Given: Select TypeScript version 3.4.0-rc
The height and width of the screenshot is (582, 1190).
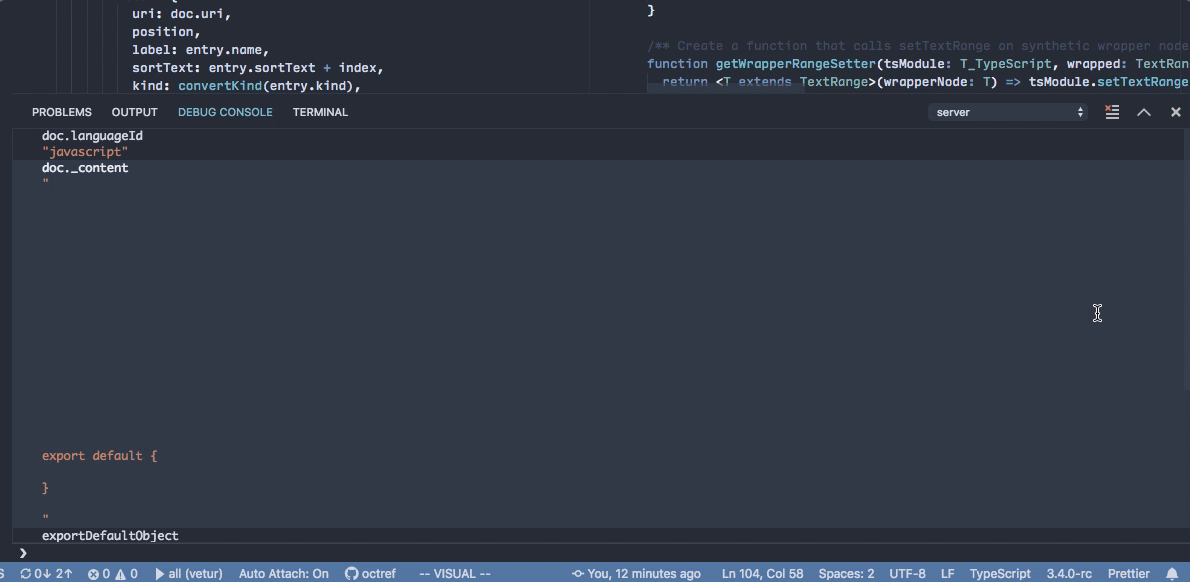Looking at the screenshot, I should [1069, 574].
